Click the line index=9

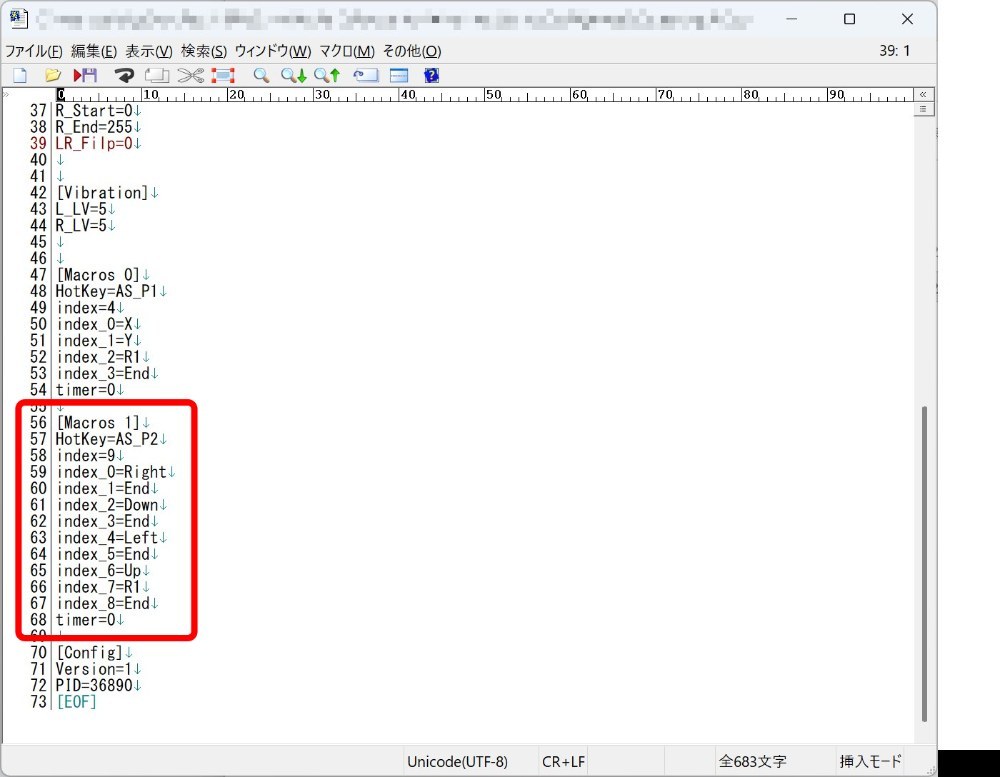click(x=85, y=456)
